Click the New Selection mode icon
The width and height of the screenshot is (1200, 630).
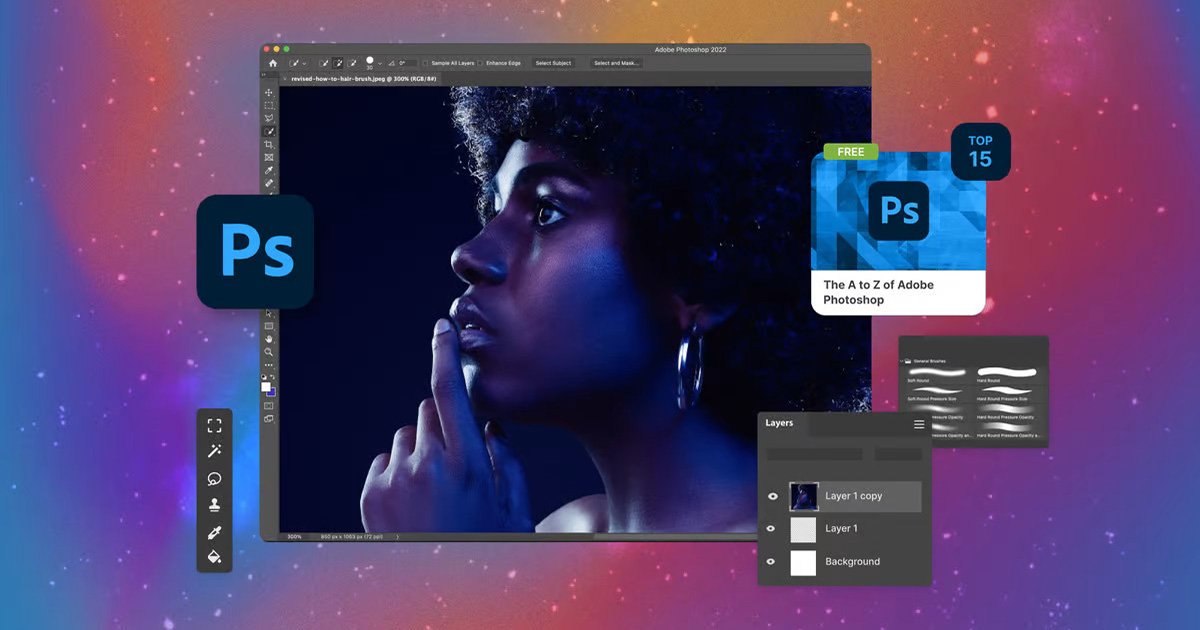pyautogui.click(x=323, y=63)
